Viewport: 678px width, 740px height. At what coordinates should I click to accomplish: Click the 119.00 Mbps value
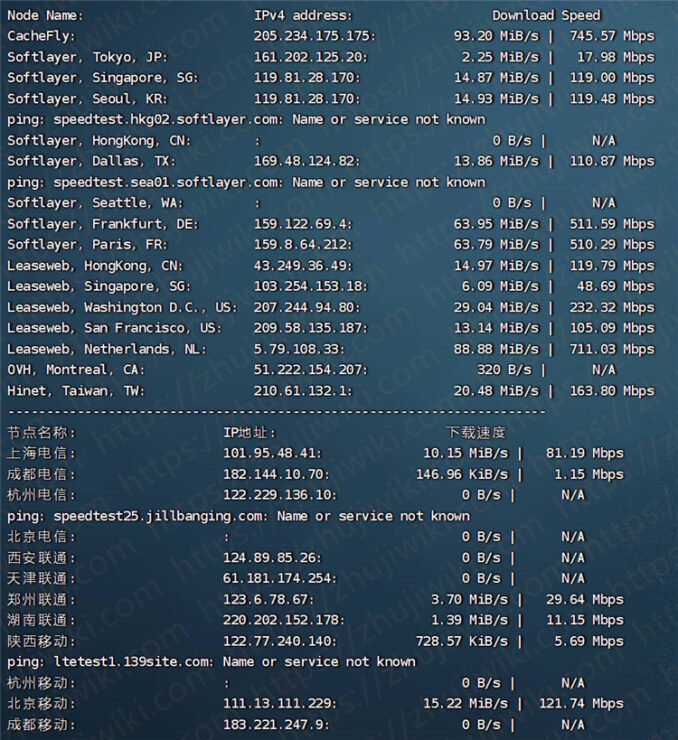click(x=612, y=78)
